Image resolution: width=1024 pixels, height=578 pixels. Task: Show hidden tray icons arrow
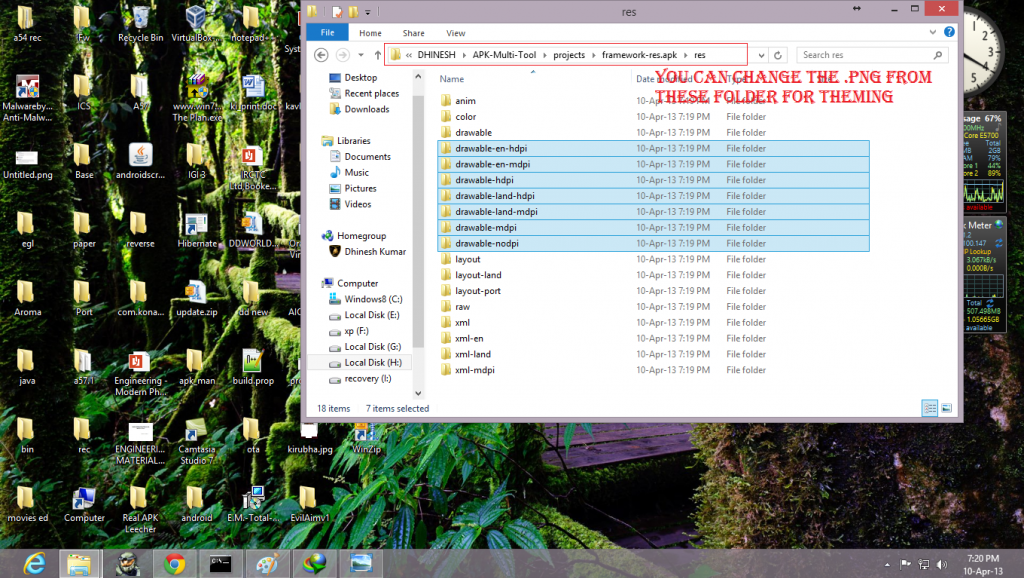point(887,564)
